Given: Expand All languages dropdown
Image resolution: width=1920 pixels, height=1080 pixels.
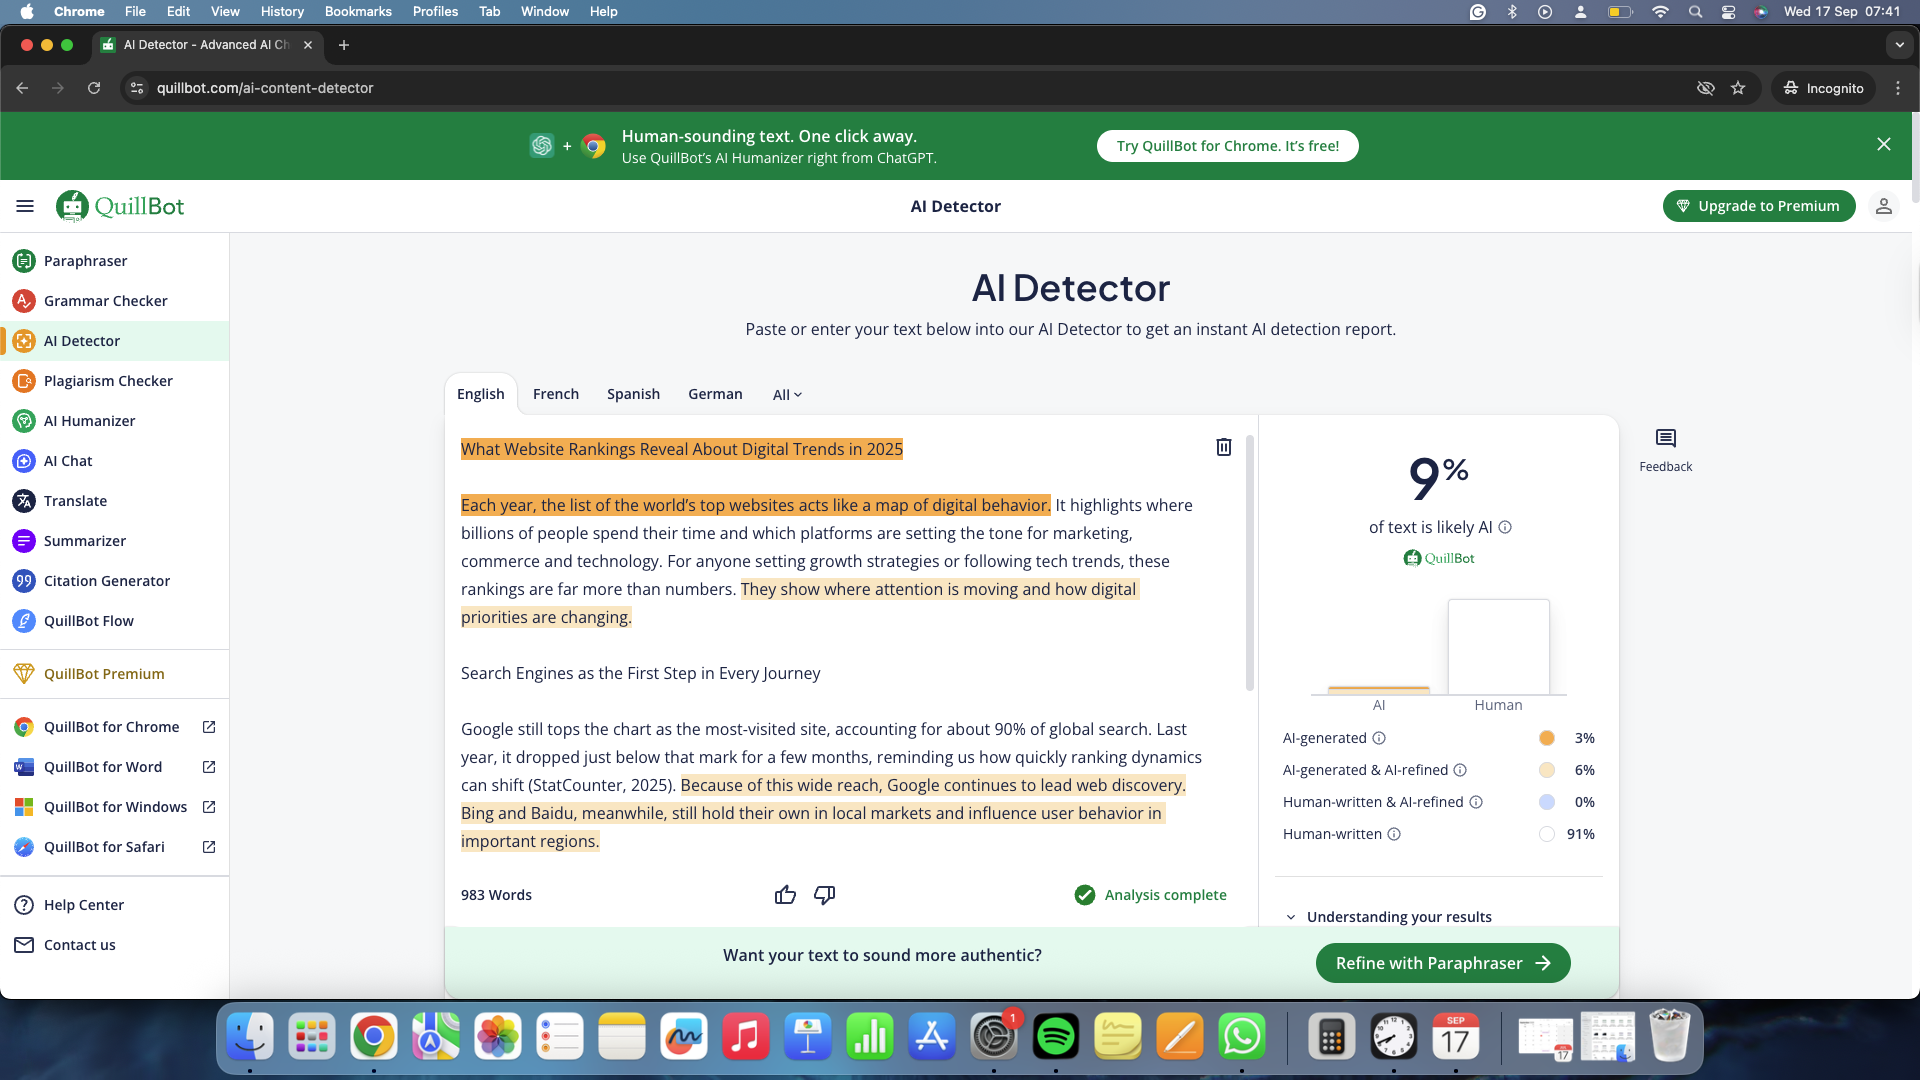Looking at the screenshot, I should [x=787, y=395].
